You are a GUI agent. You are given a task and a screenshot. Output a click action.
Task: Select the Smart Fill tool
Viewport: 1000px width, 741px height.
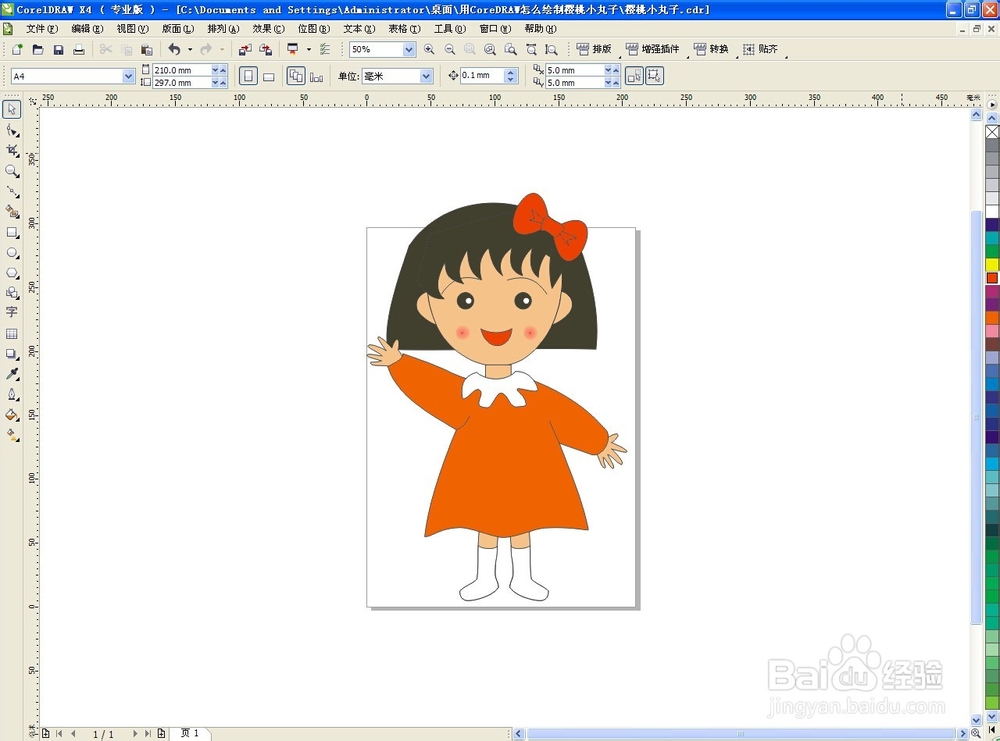11,211
